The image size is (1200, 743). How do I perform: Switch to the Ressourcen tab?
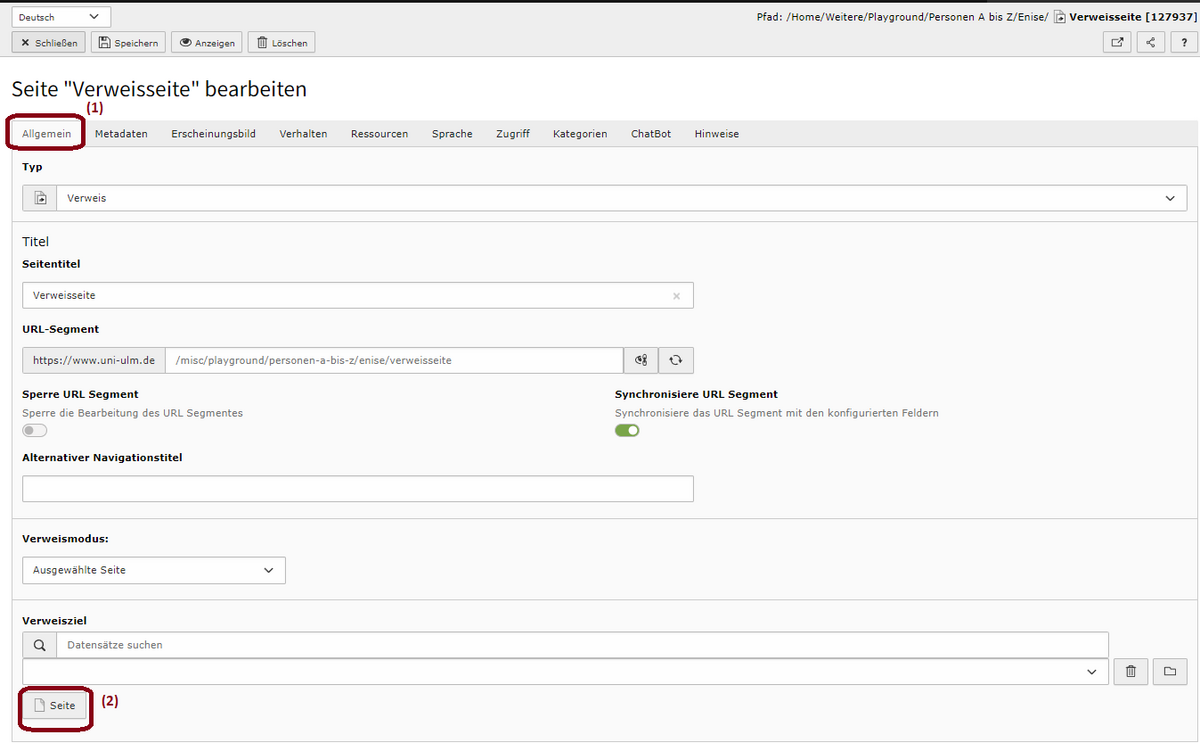point(379,134)
